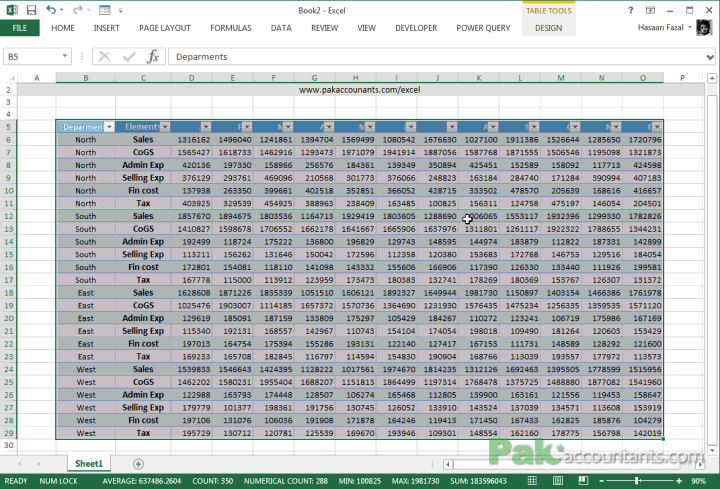Click the form icon in quick access toolbar

pos(105,10)
